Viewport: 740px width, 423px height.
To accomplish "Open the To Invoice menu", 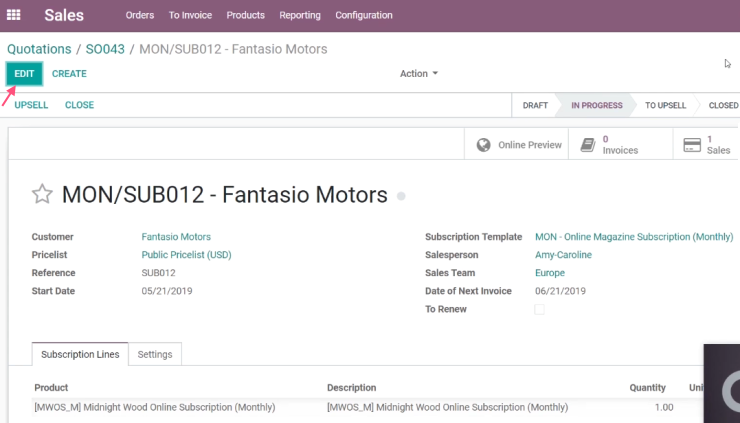I will (x=190, y=15).
